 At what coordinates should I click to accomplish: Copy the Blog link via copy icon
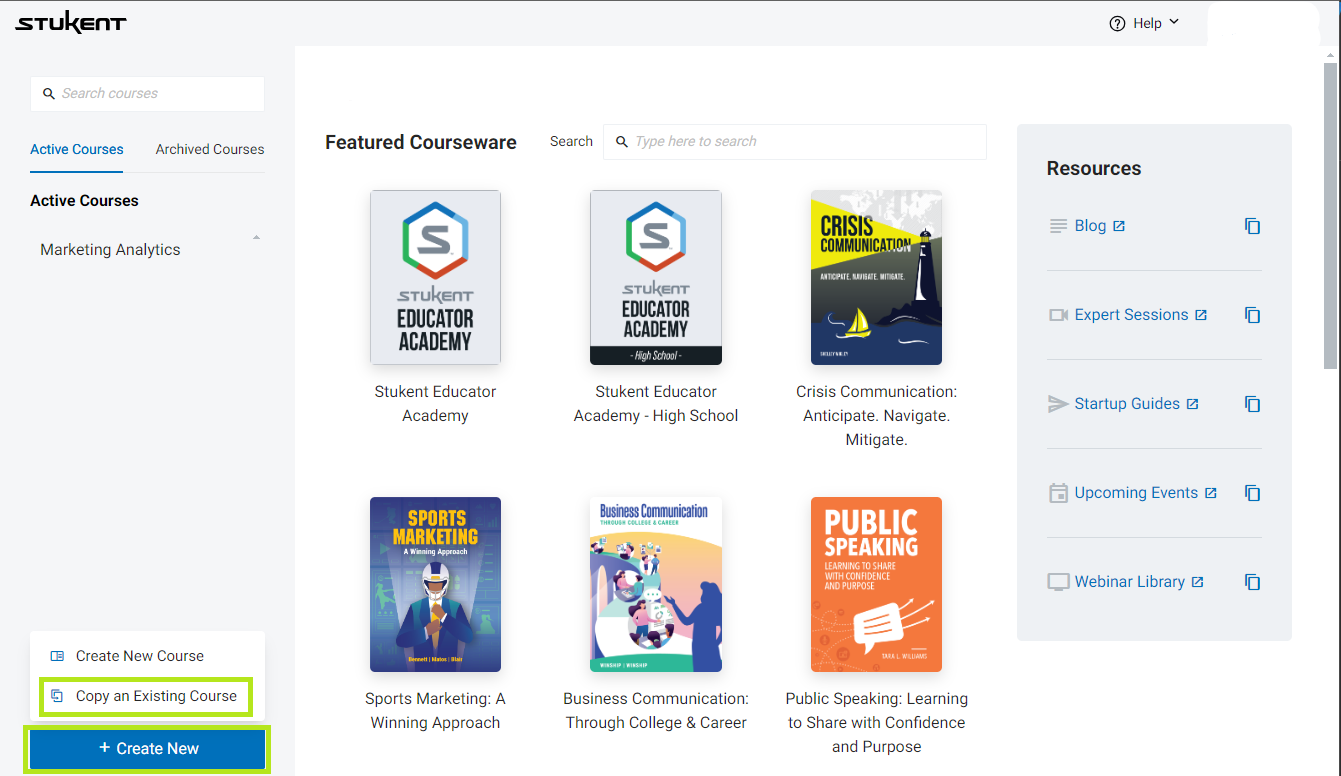click(1252, 226)
